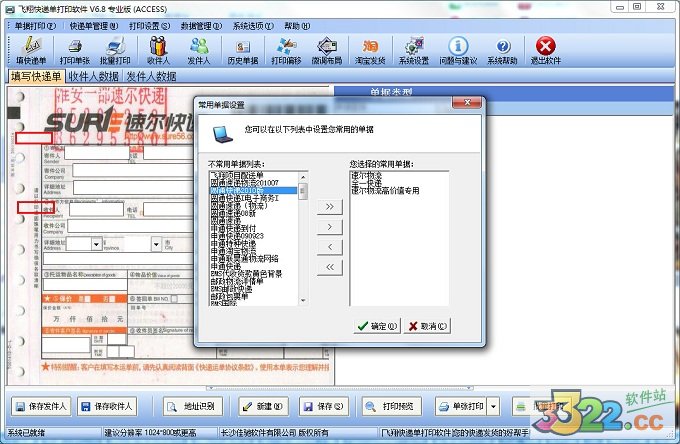This screenshot has width=680, height=444.
Task: Click the 打印预览 button
Action: click(392, 406)
